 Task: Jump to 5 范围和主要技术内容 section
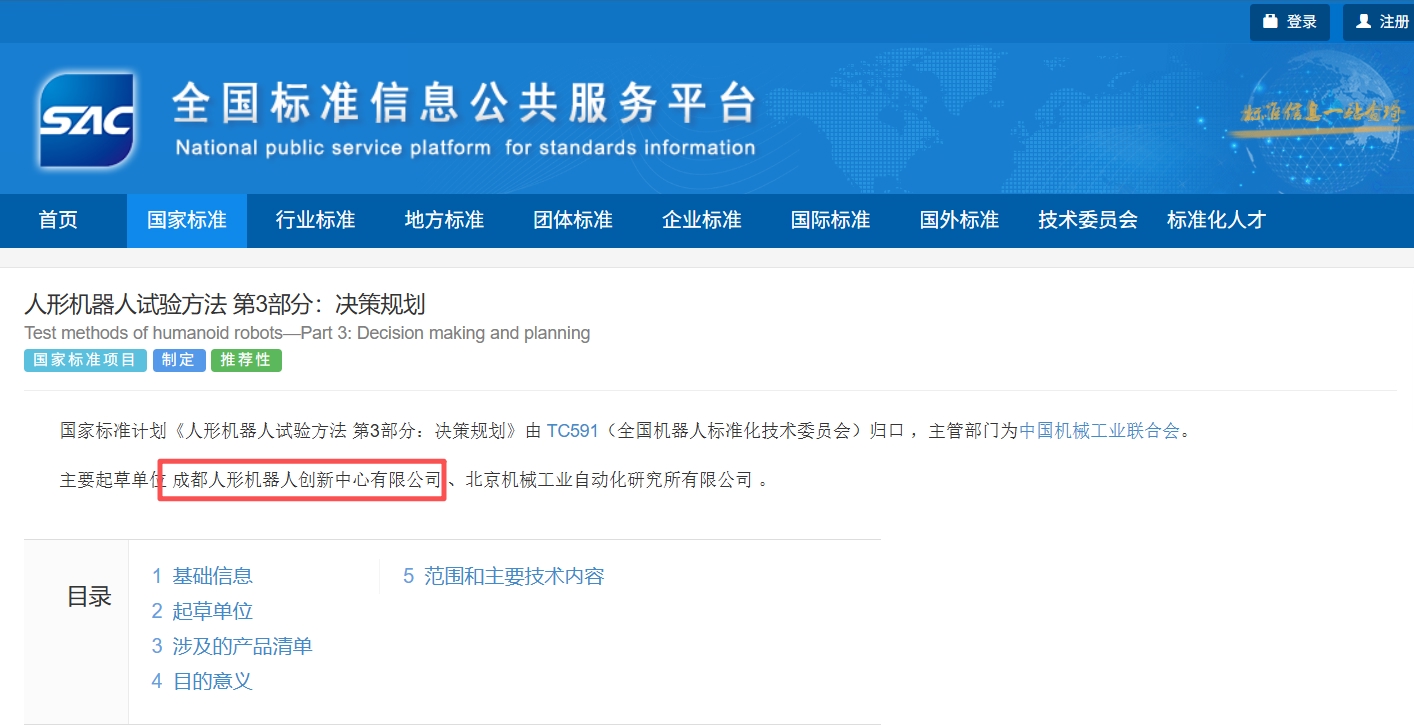(x=504, y=576)
